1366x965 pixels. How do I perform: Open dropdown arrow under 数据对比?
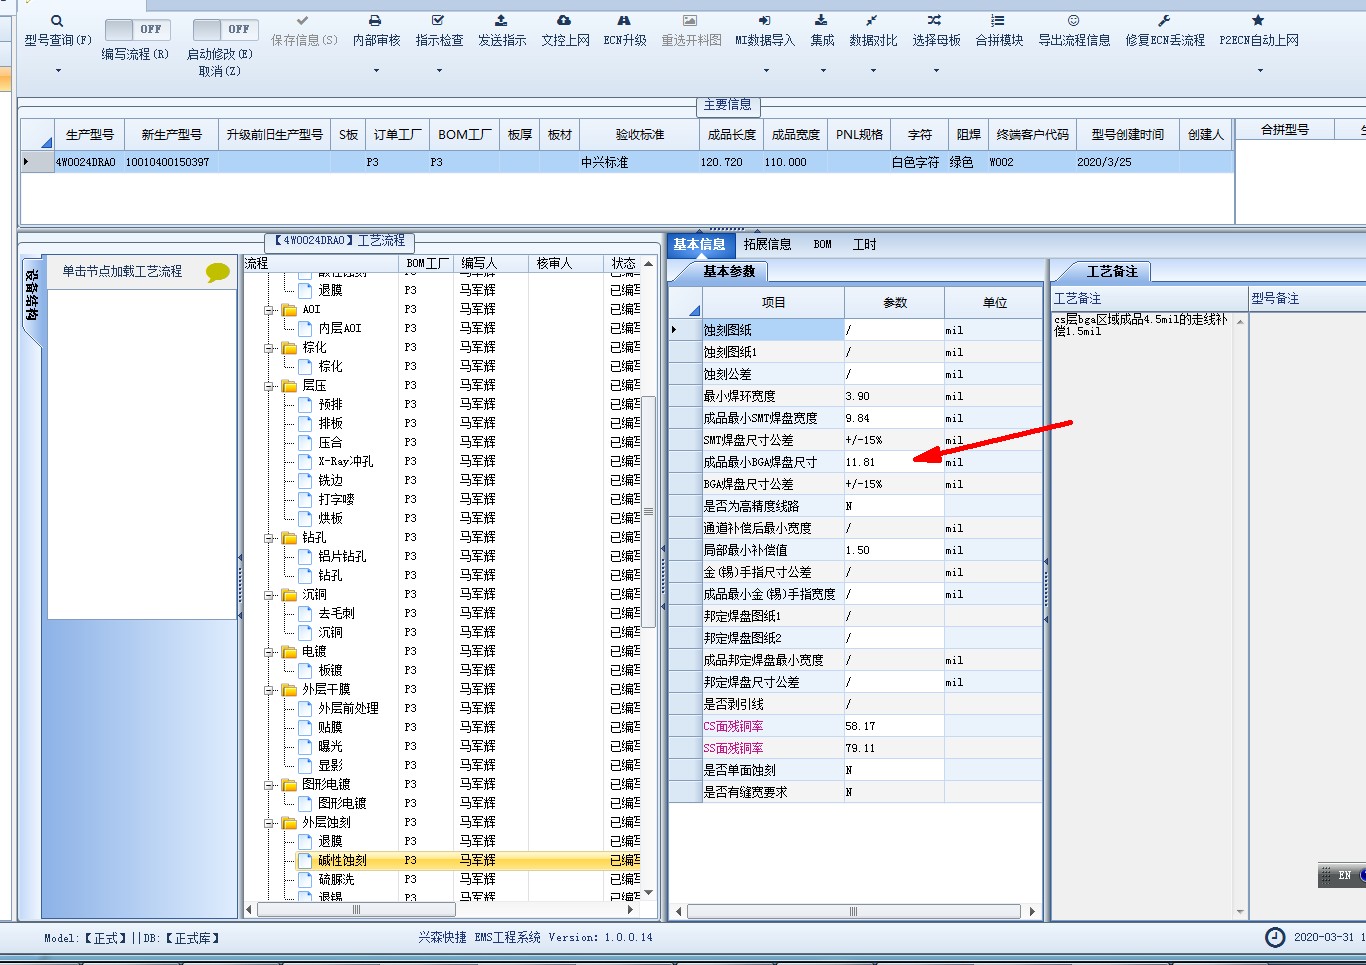coord(873,70)
